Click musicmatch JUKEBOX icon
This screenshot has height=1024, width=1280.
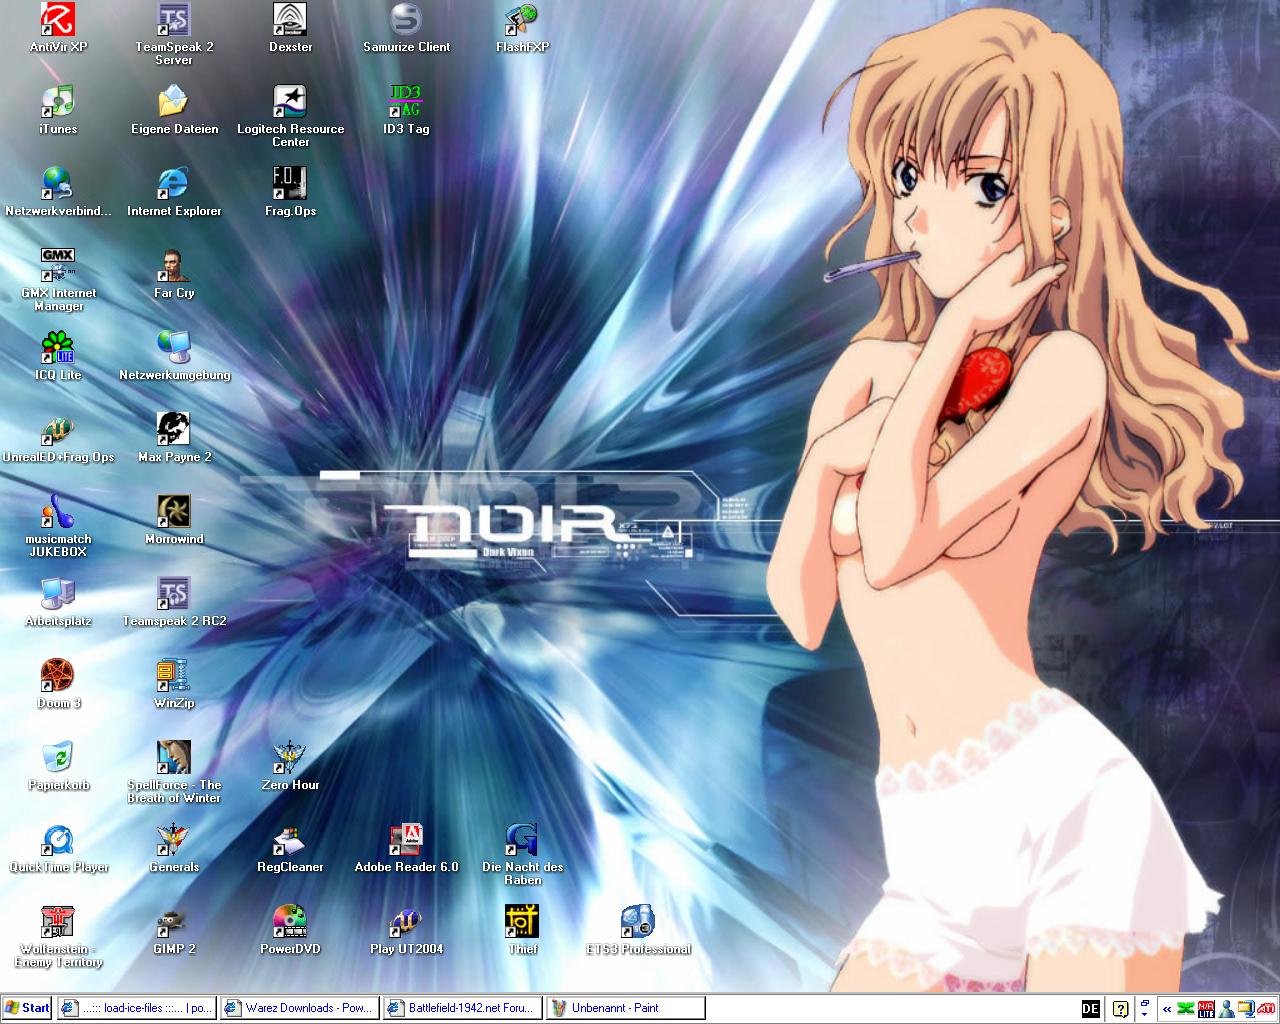tap(58, 526)
